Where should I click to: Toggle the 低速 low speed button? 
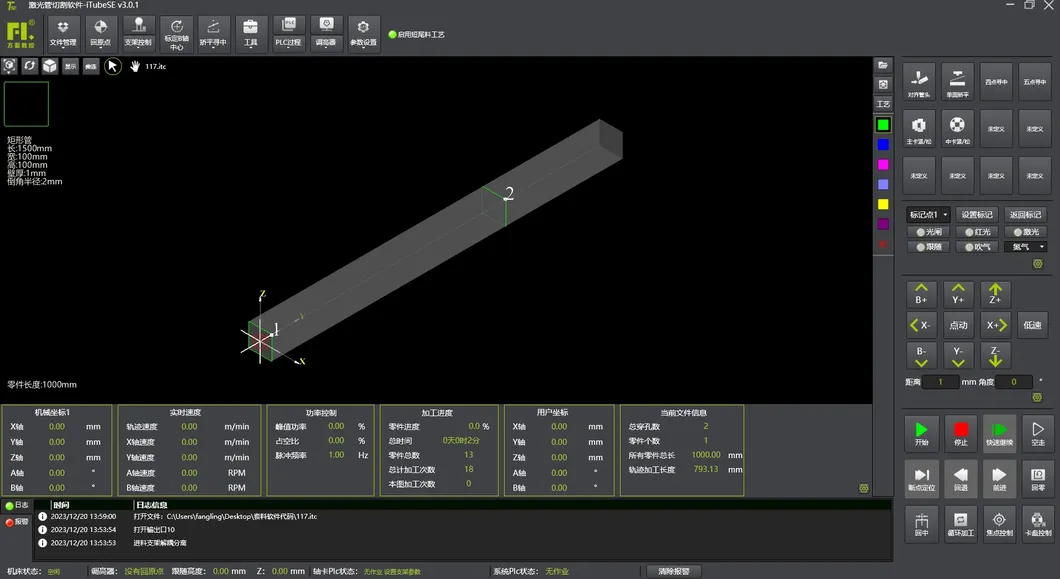[1032, 325]
